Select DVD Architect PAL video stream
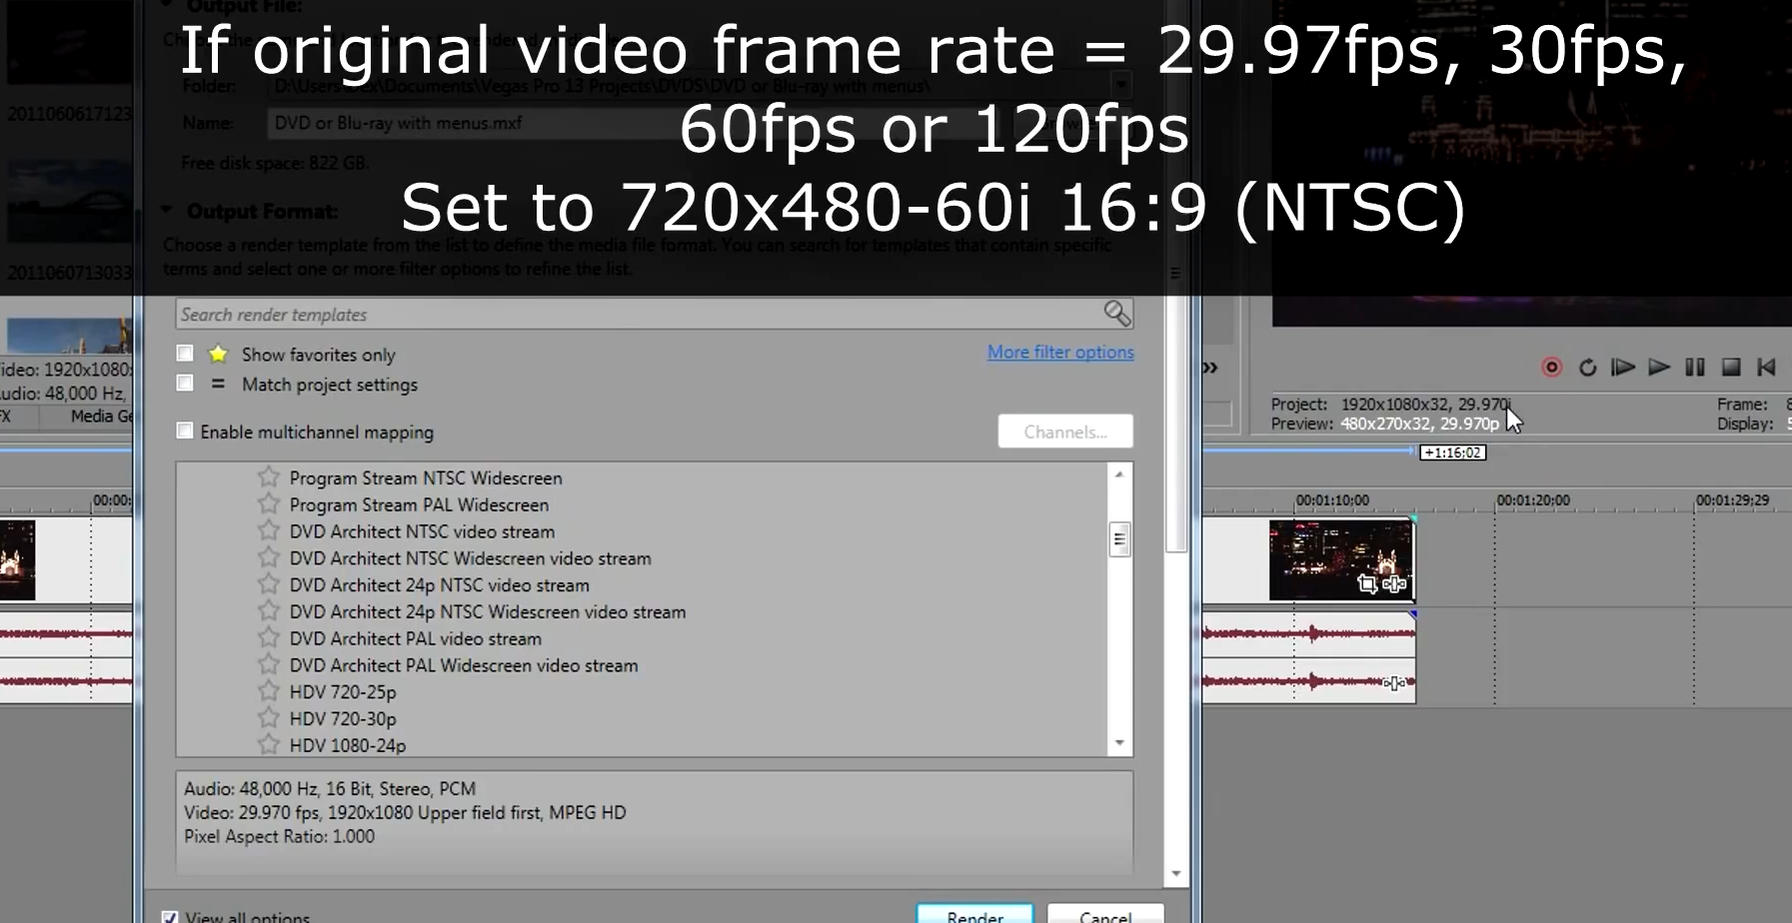The image size is (1792, 923). point(415,639)
